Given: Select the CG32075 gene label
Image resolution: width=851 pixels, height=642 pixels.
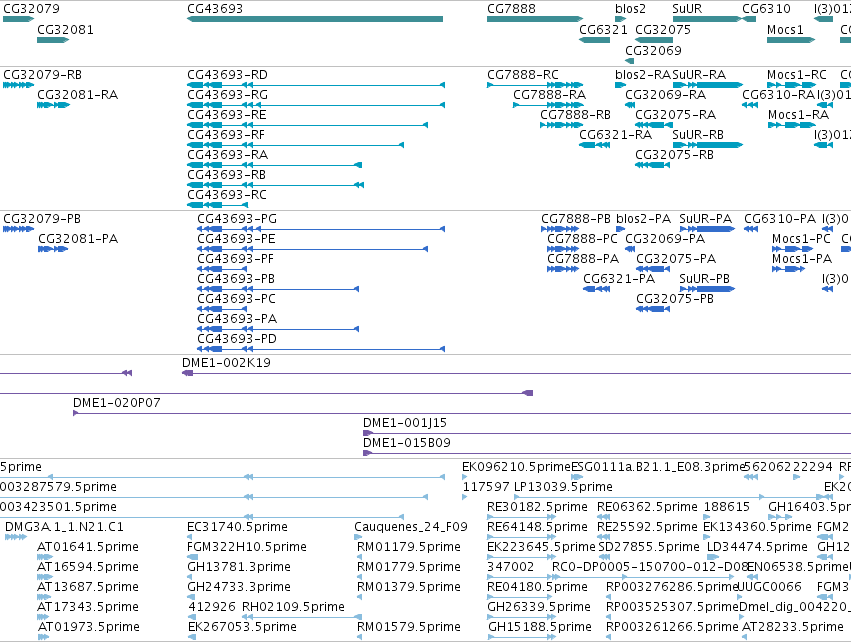Looking at the screenshot, I should tap(663, 29).
